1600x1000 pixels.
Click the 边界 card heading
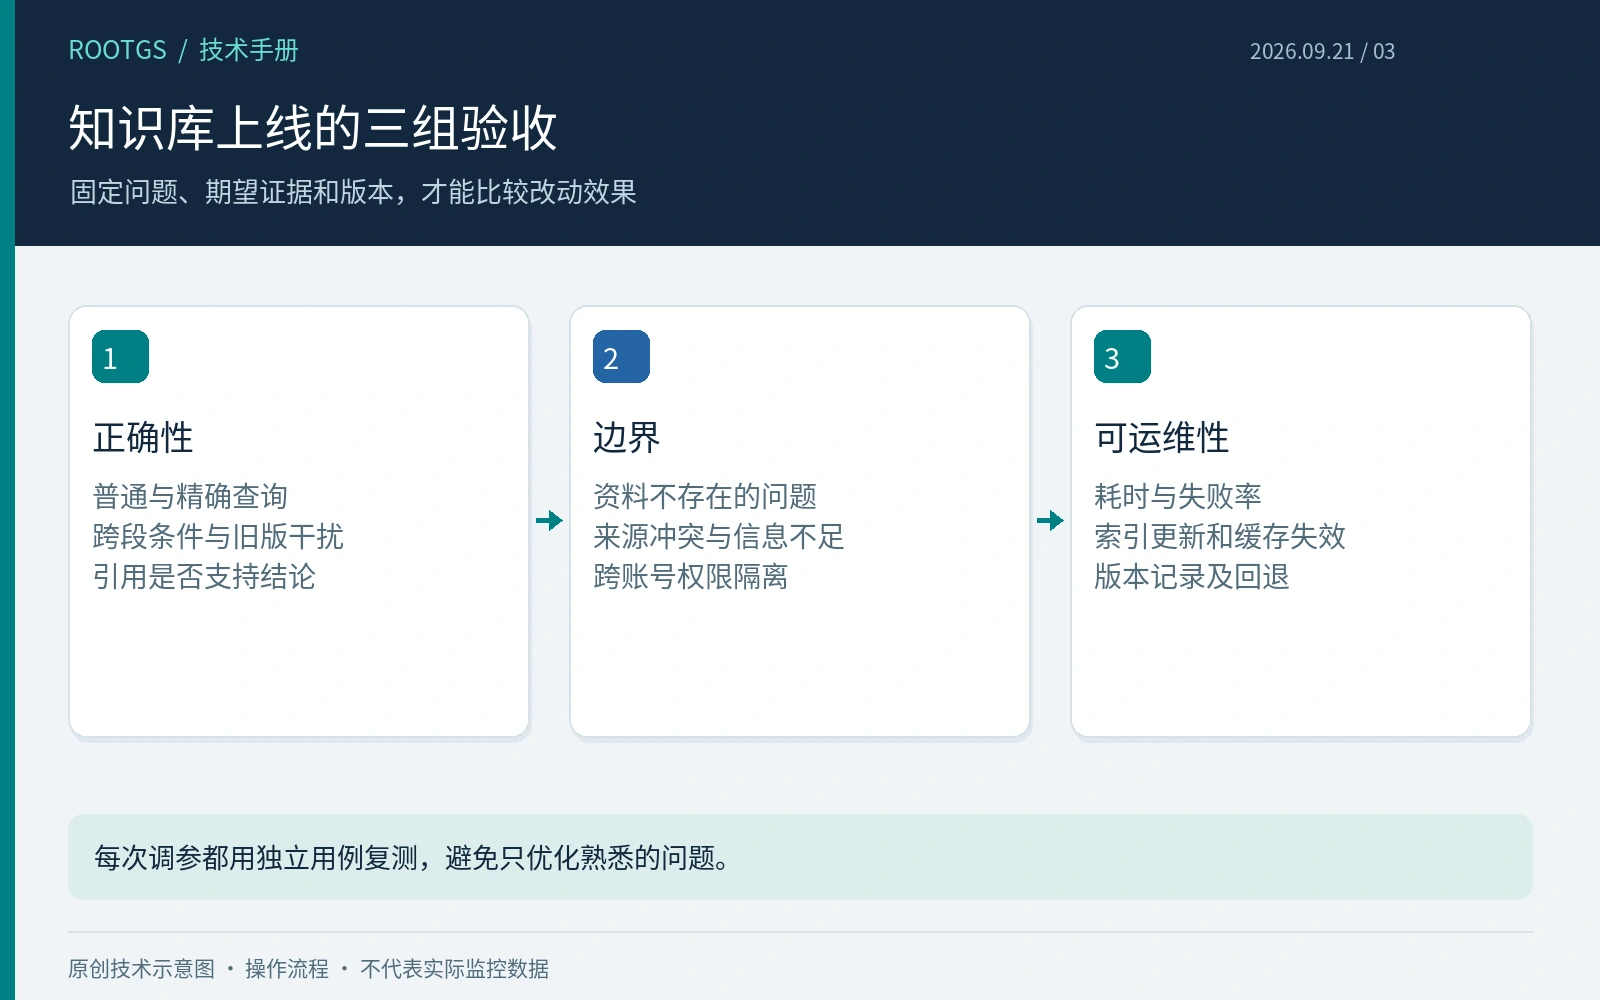[627, 438]
